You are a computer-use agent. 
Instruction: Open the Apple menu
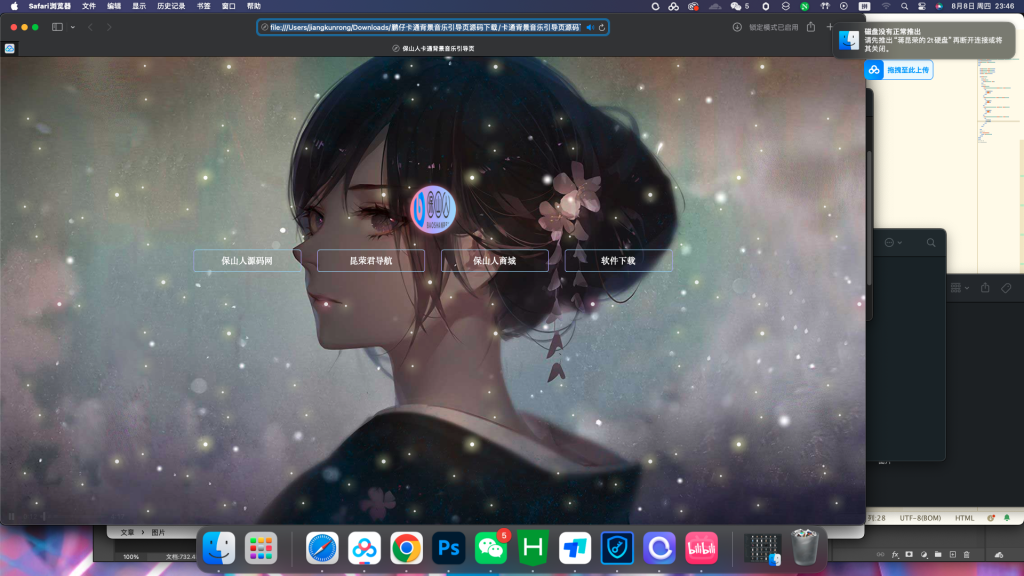pyautogui.click(x=14, y=7)
